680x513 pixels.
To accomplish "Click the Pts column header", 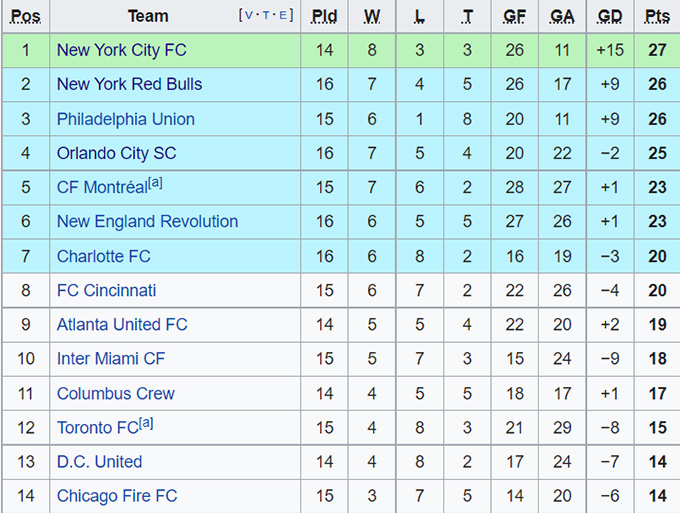I will point(657,16).
